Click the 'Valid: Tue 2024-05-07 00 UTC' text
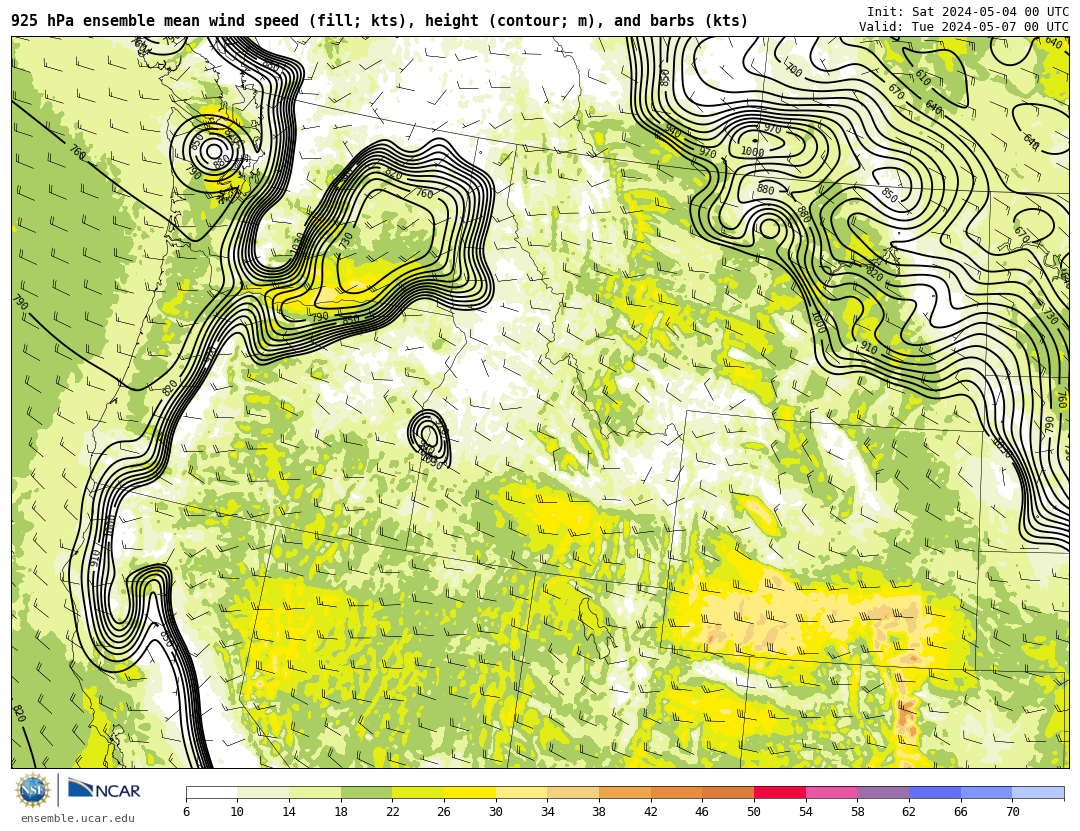This screenshot has width=1080, height=831. pos(964,27)
